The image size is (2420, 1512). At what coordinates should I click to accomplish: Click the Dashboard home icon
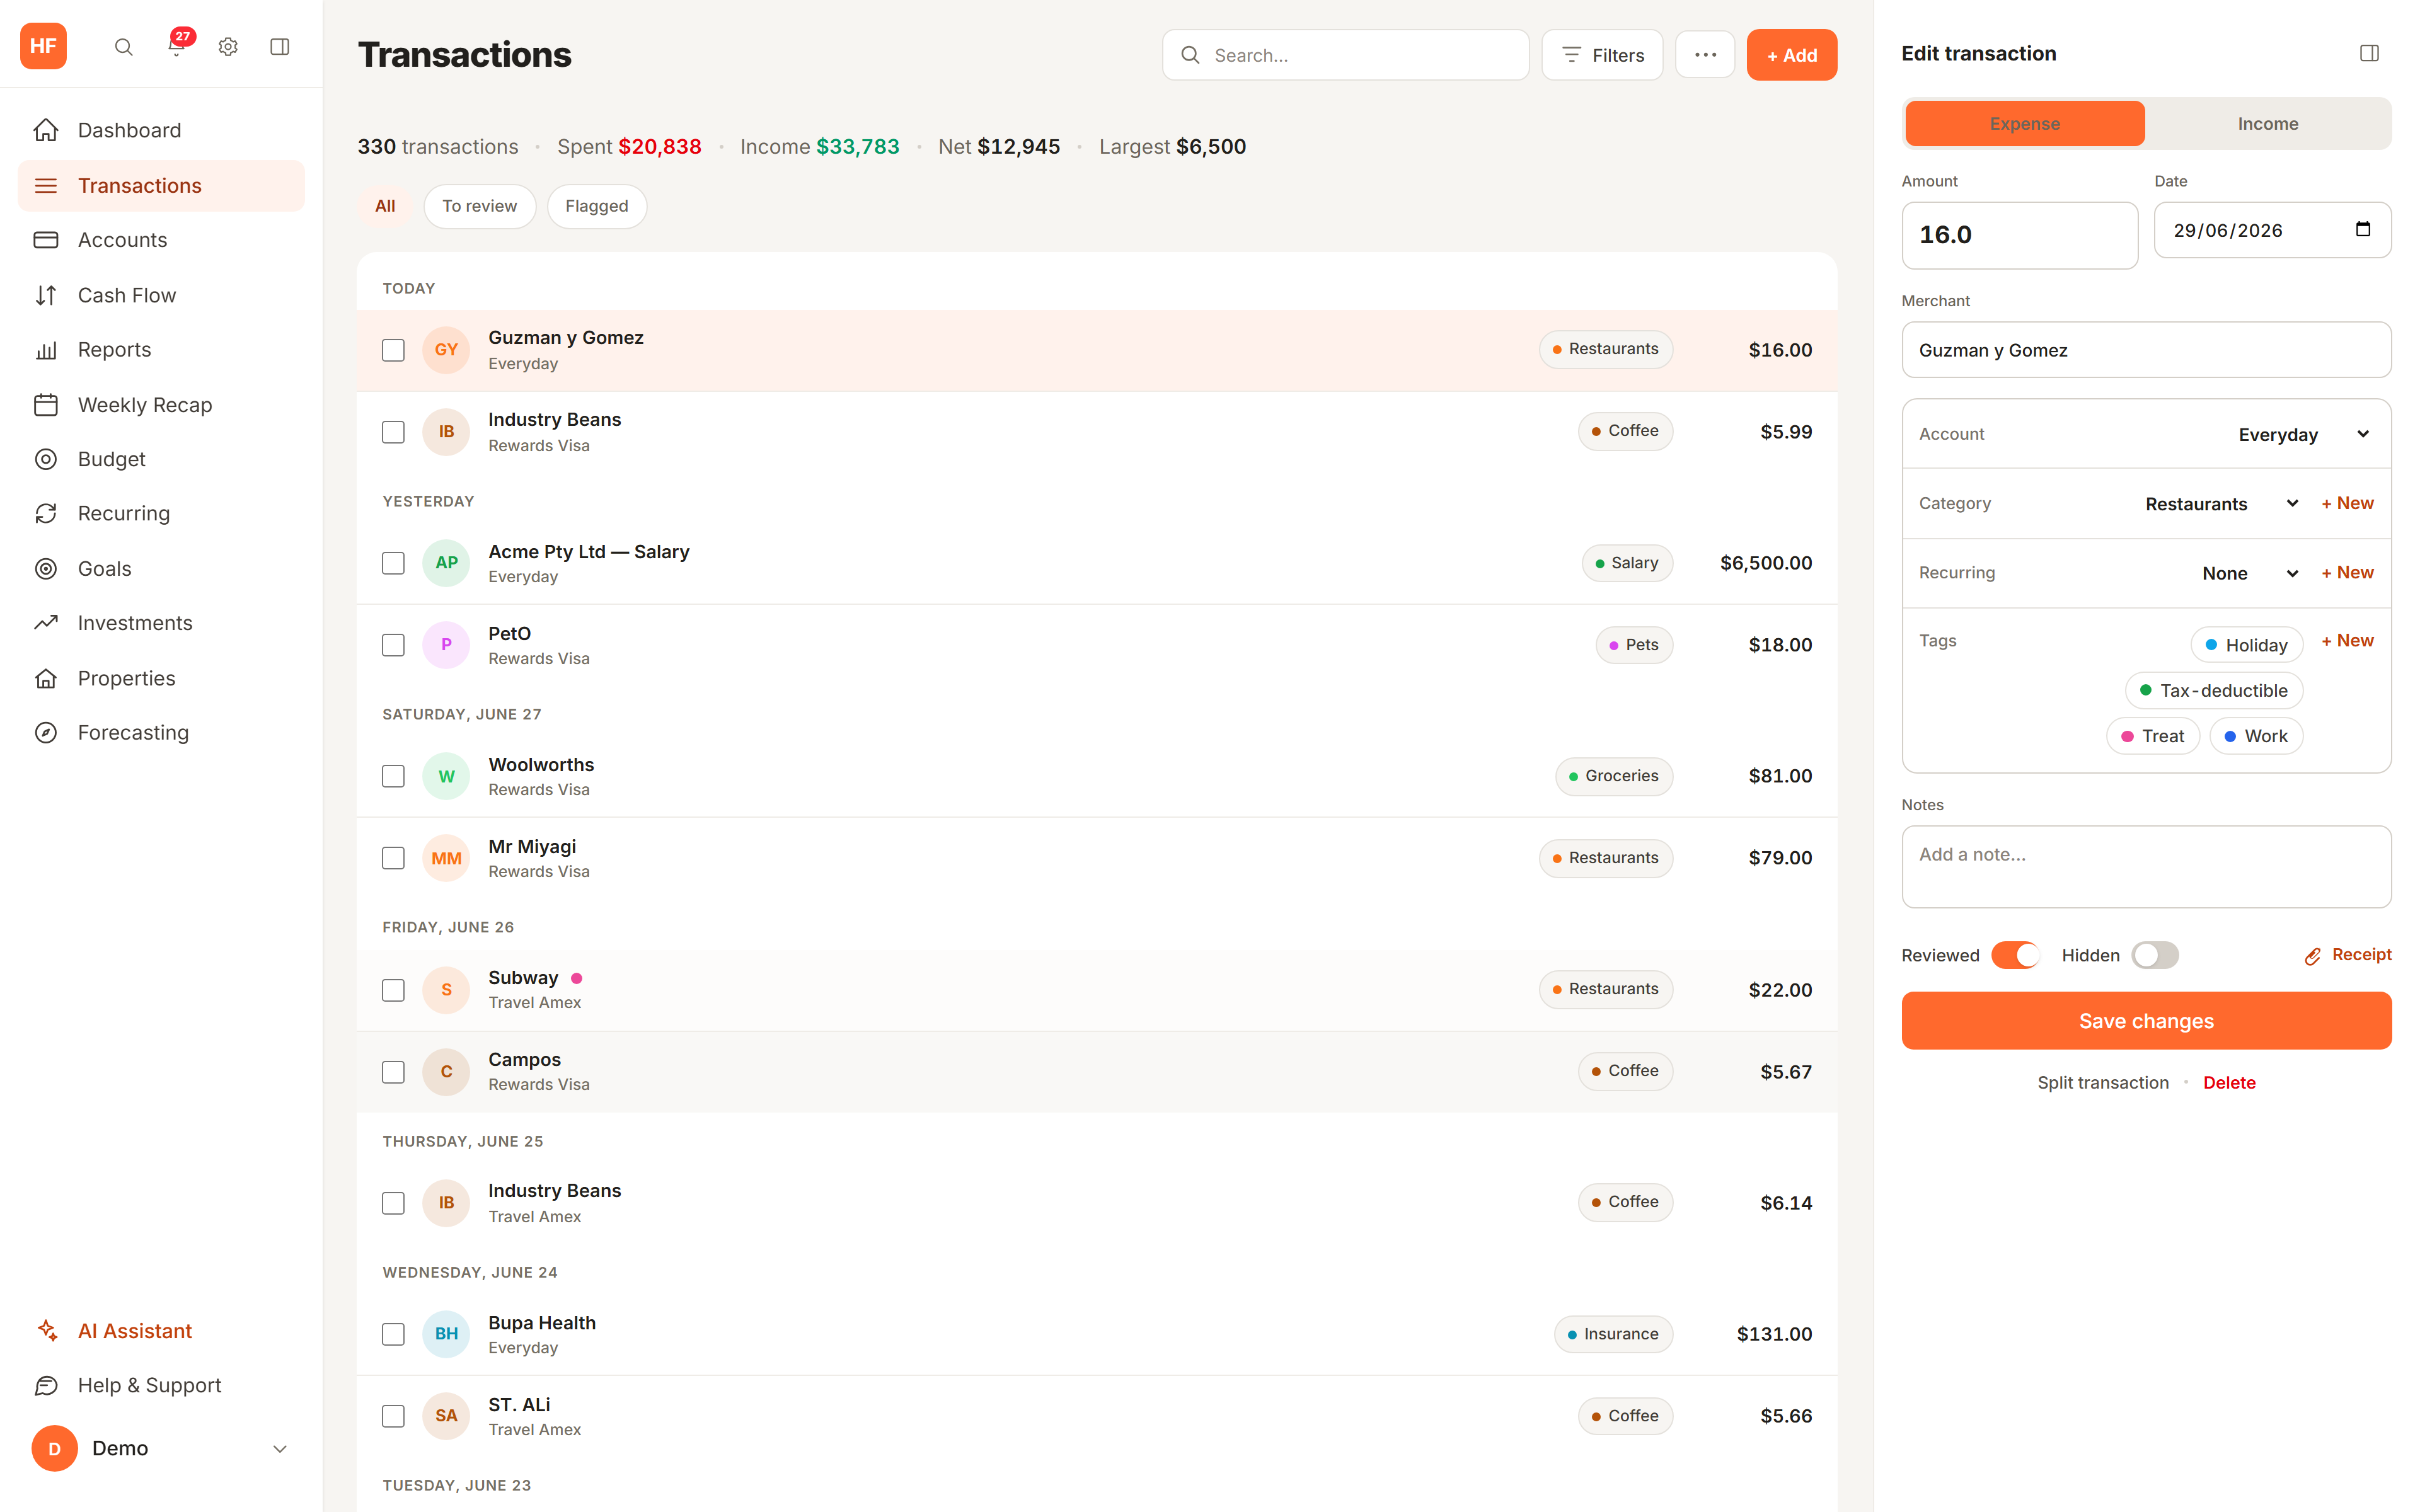[46, 130]
